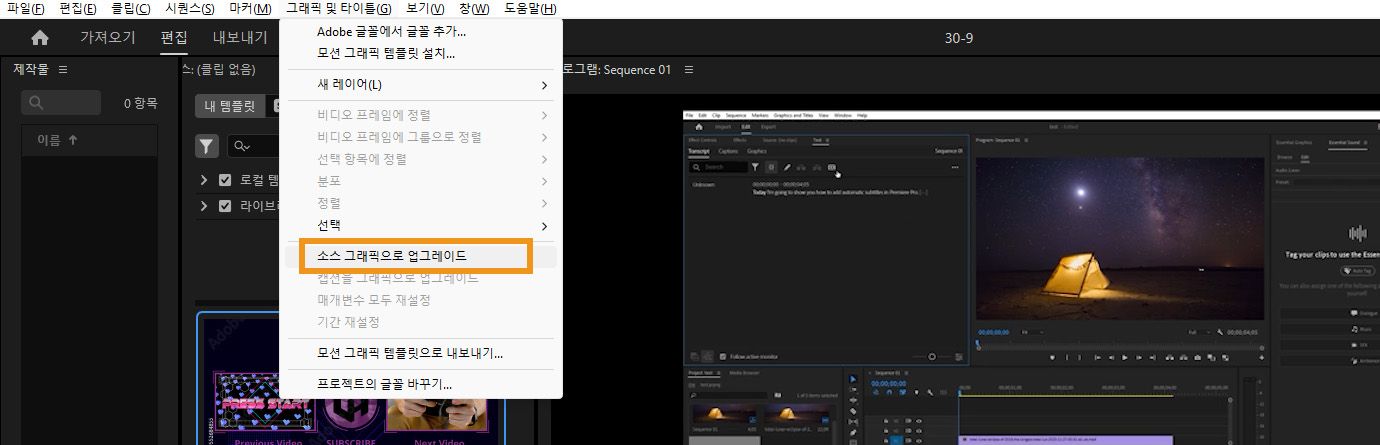
Task: Click the template filter funnel icon
Action: click(206, 146)
